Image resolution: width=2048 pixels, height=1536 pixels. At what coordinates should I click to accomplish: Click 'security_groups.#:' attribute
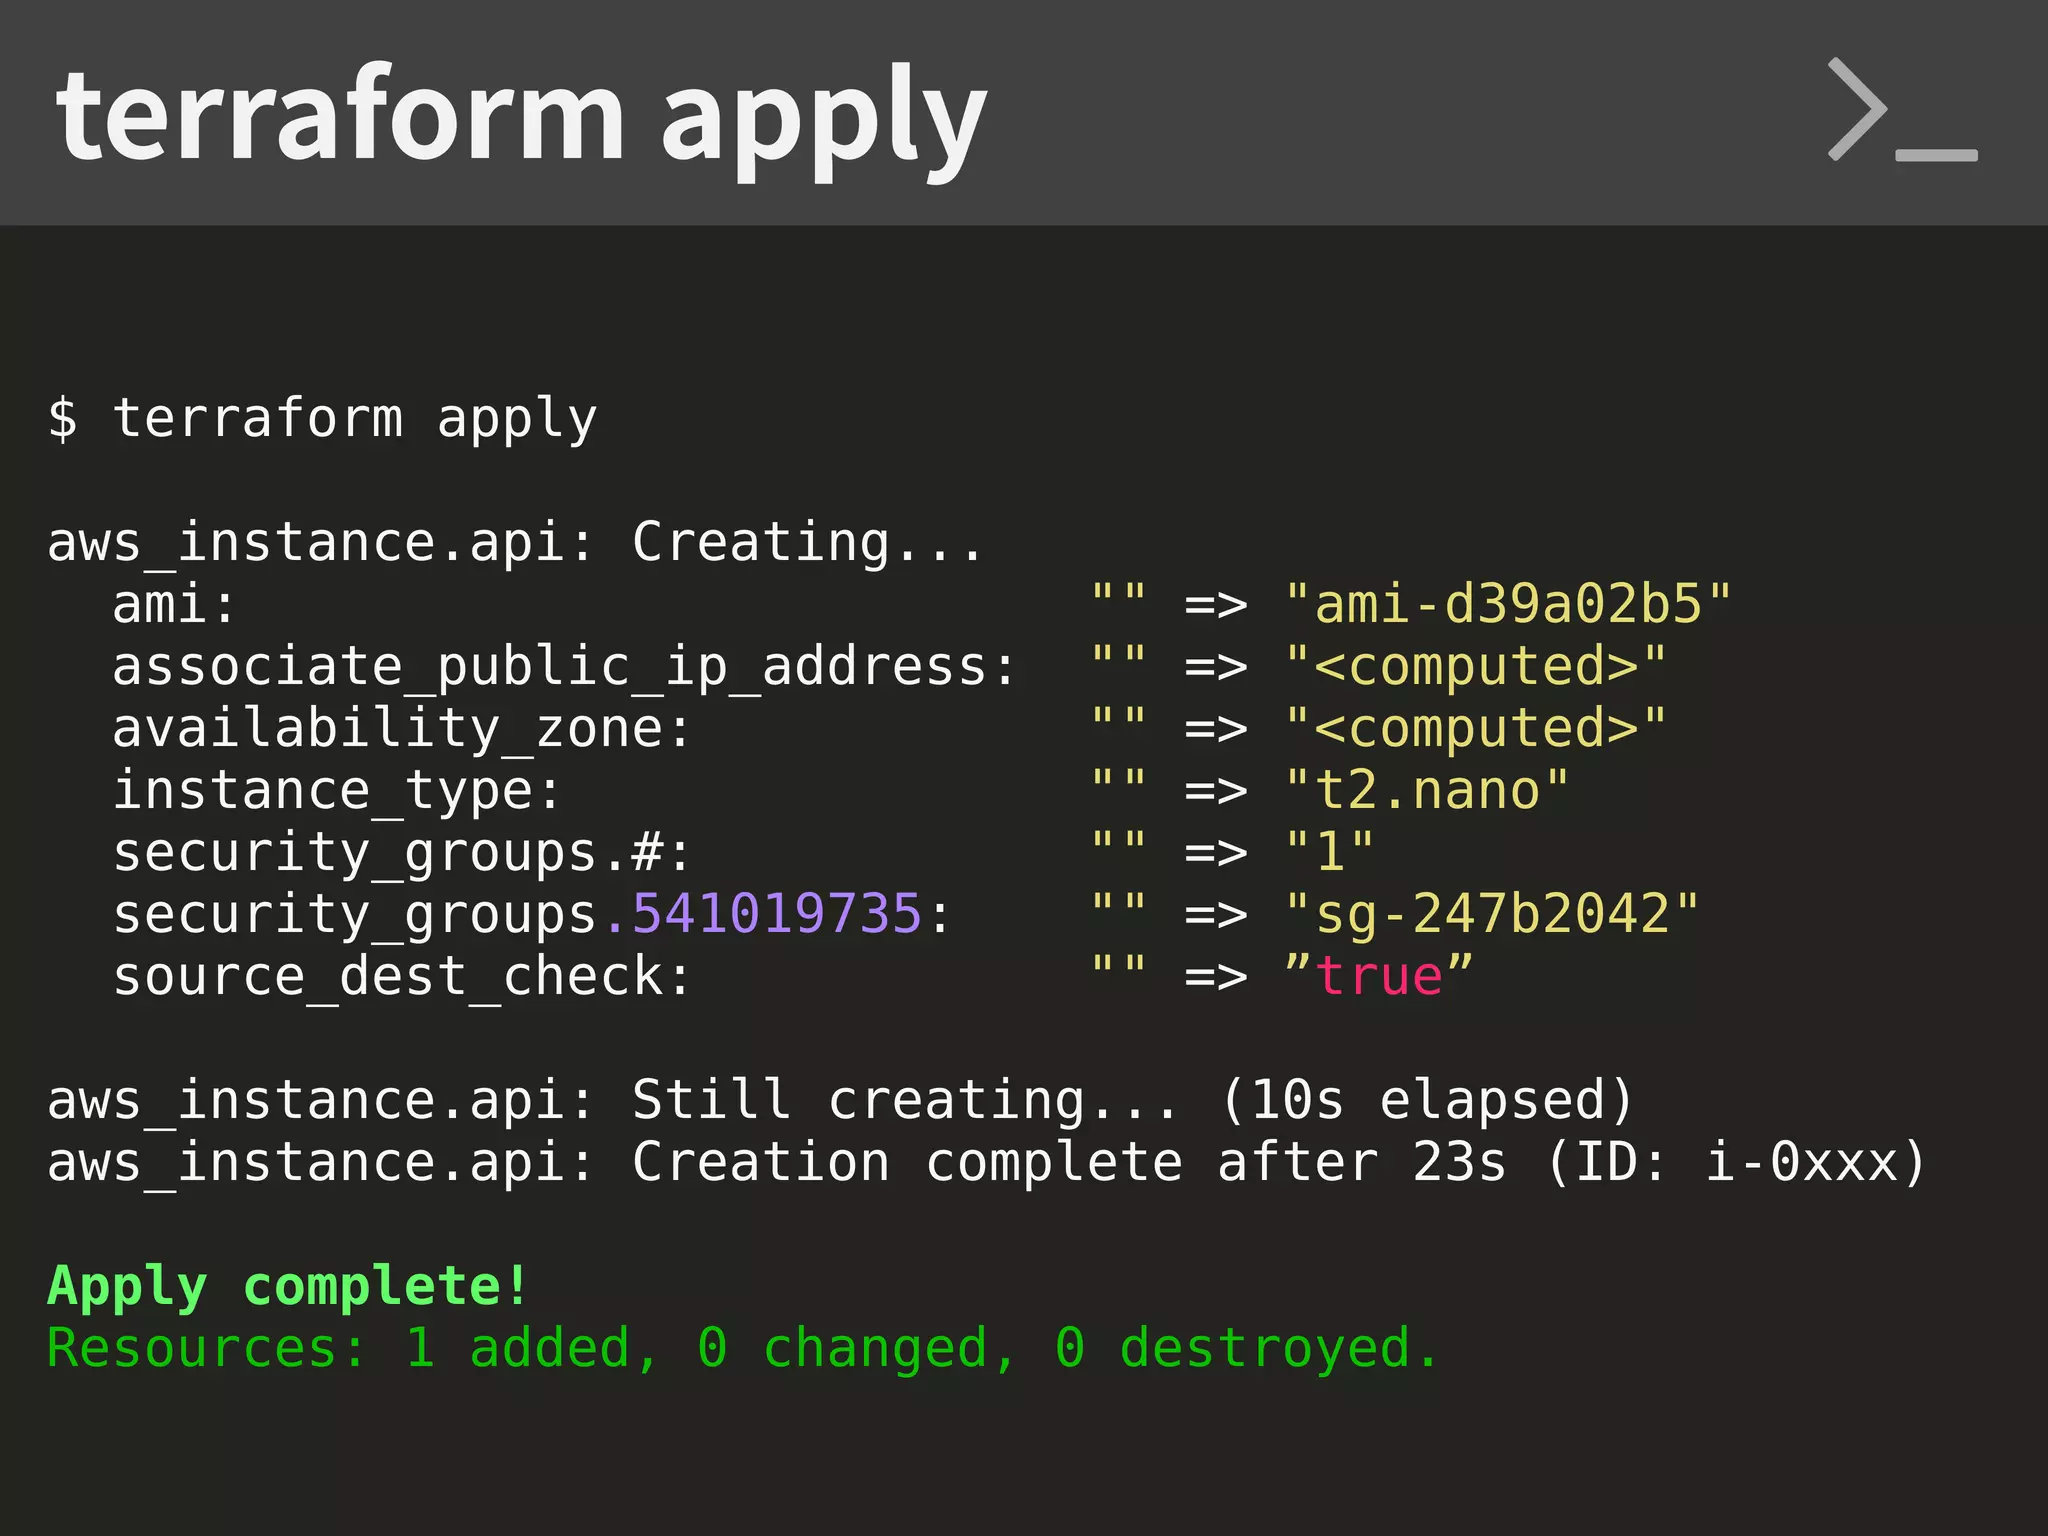coord(401,853)
